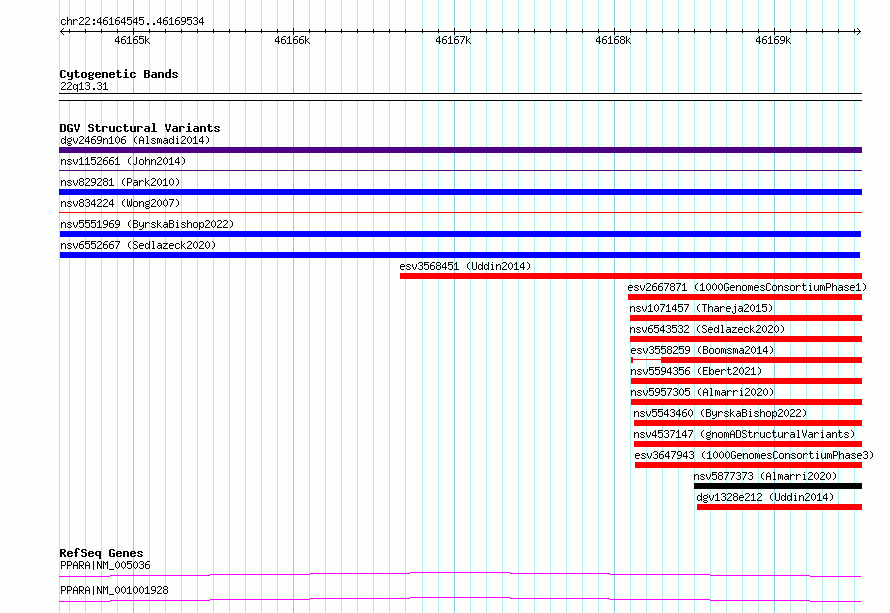
Task: Select the blue nsv6552667 variant bar
Action: click(x=460, y=255)
